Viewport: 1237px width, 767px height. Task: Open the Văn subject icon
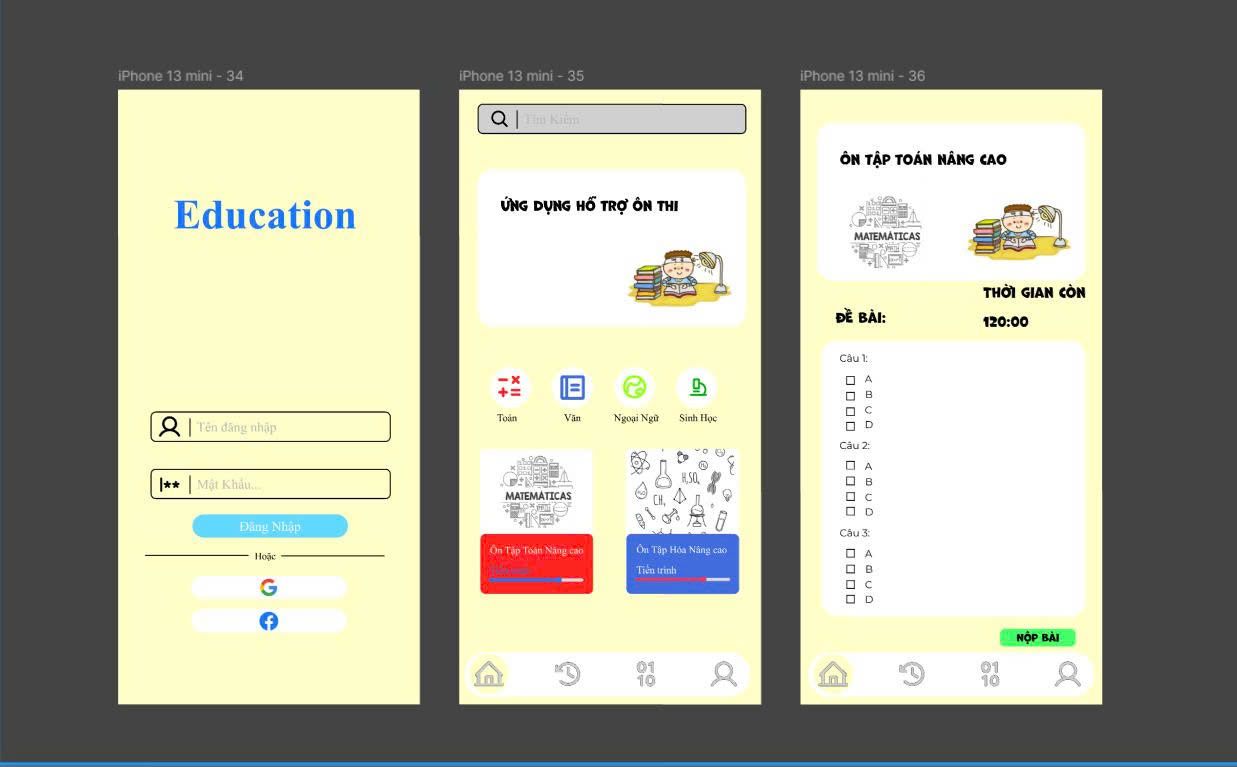pyautogui.click(x=572, y=387)
